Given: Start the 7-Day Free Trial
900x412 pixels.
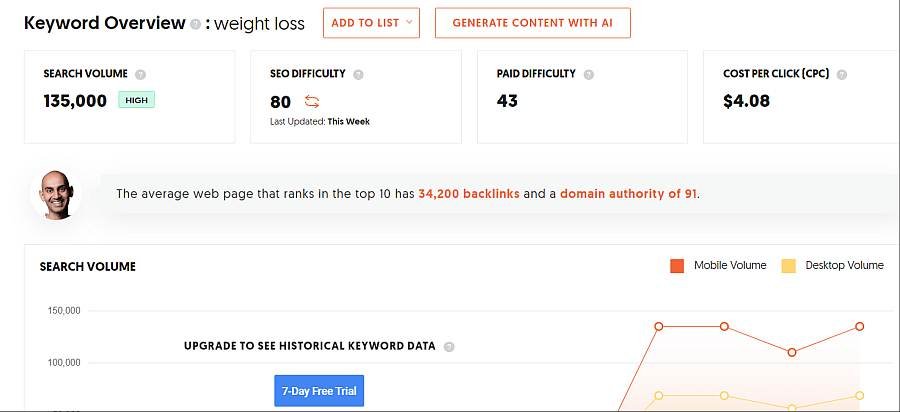Looking at the screenshot, I should point(319,391).
